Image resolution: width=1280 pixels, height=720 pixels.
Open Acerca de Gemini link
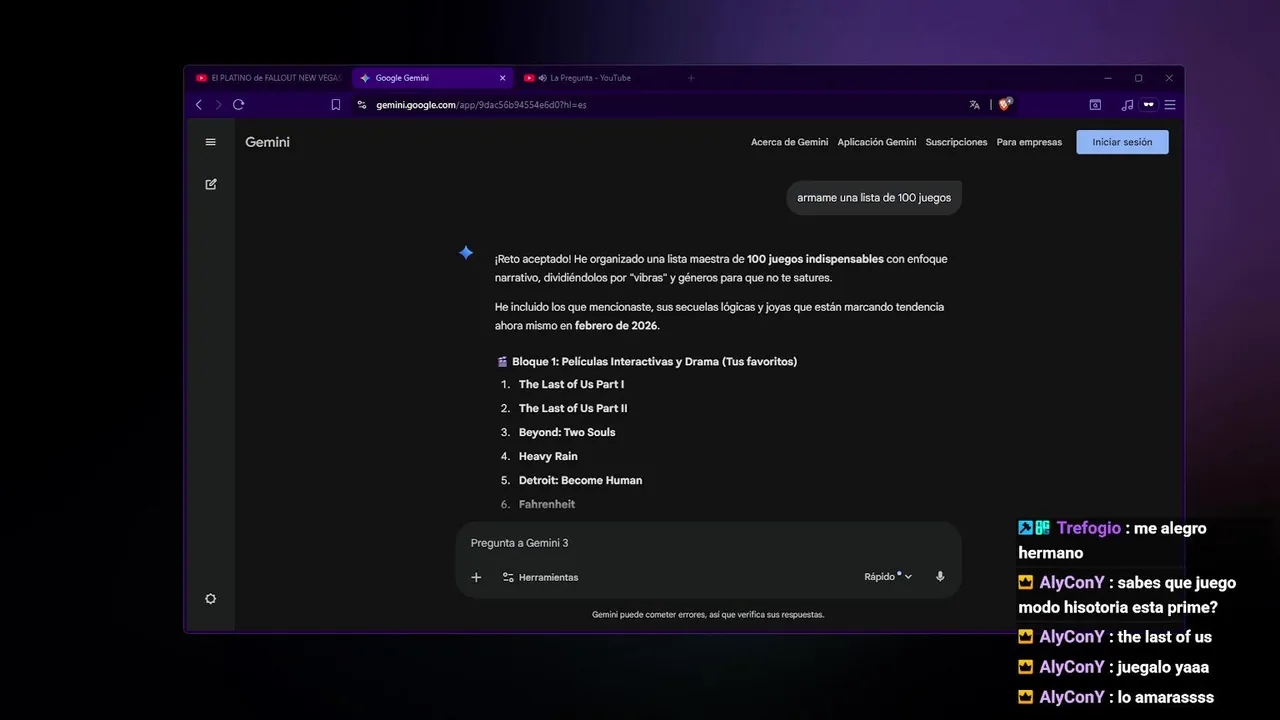click(789, 142)
